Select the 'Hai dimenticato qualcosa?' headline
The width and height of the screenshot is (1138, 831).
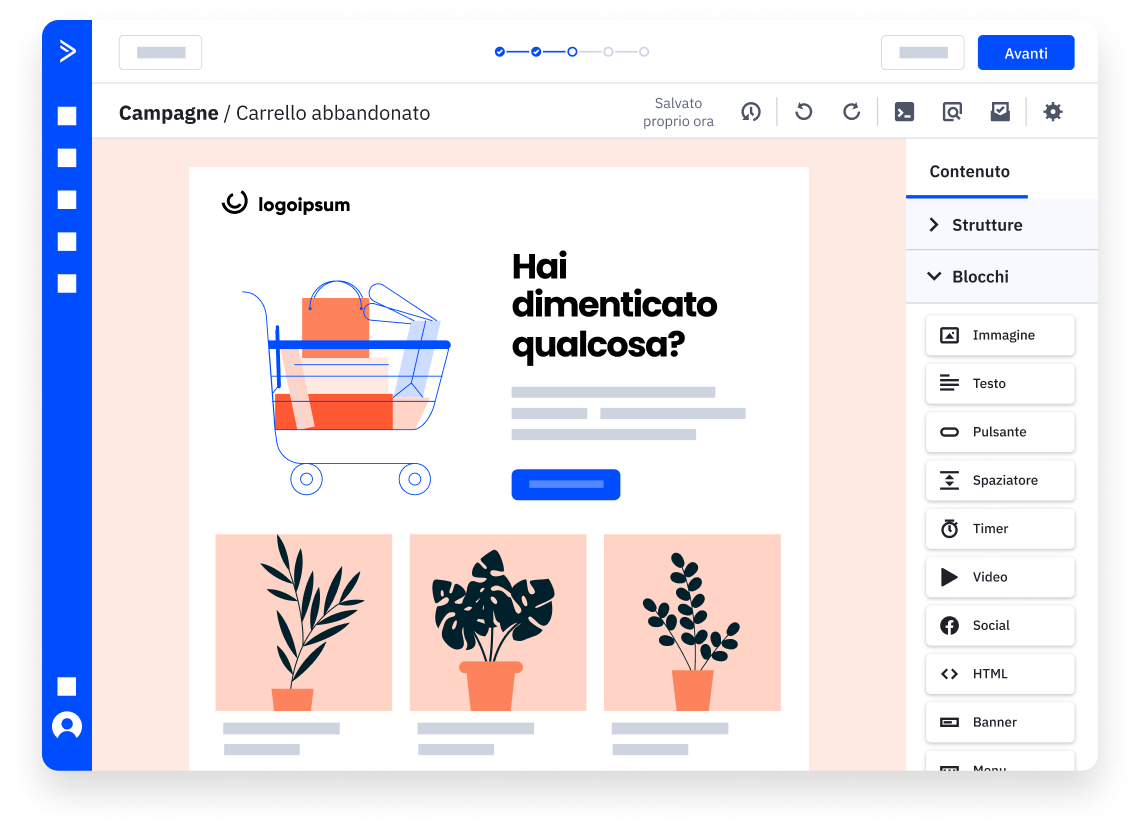pyautogui.click(x=614, y=306)
